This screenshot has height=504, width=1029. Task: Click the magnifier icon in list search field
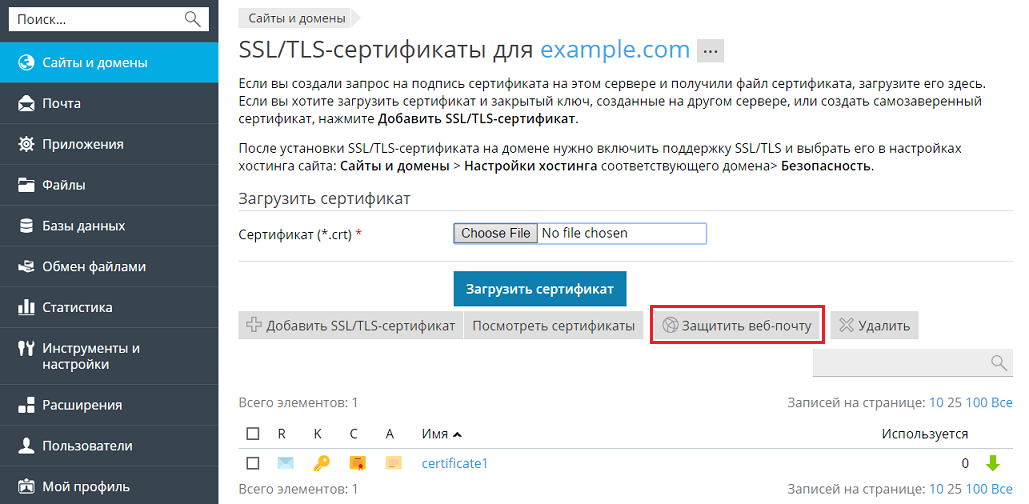(997, 362)
